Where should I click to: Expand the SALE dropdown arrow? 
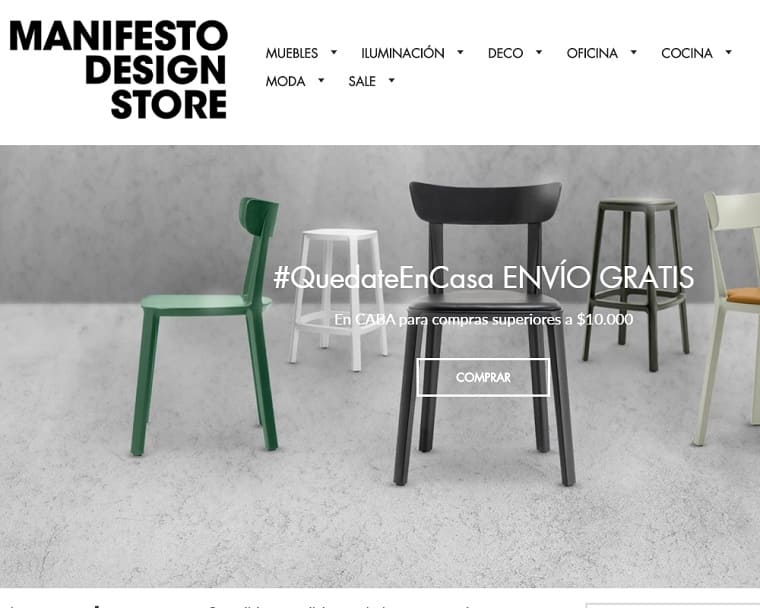point(392,80)
